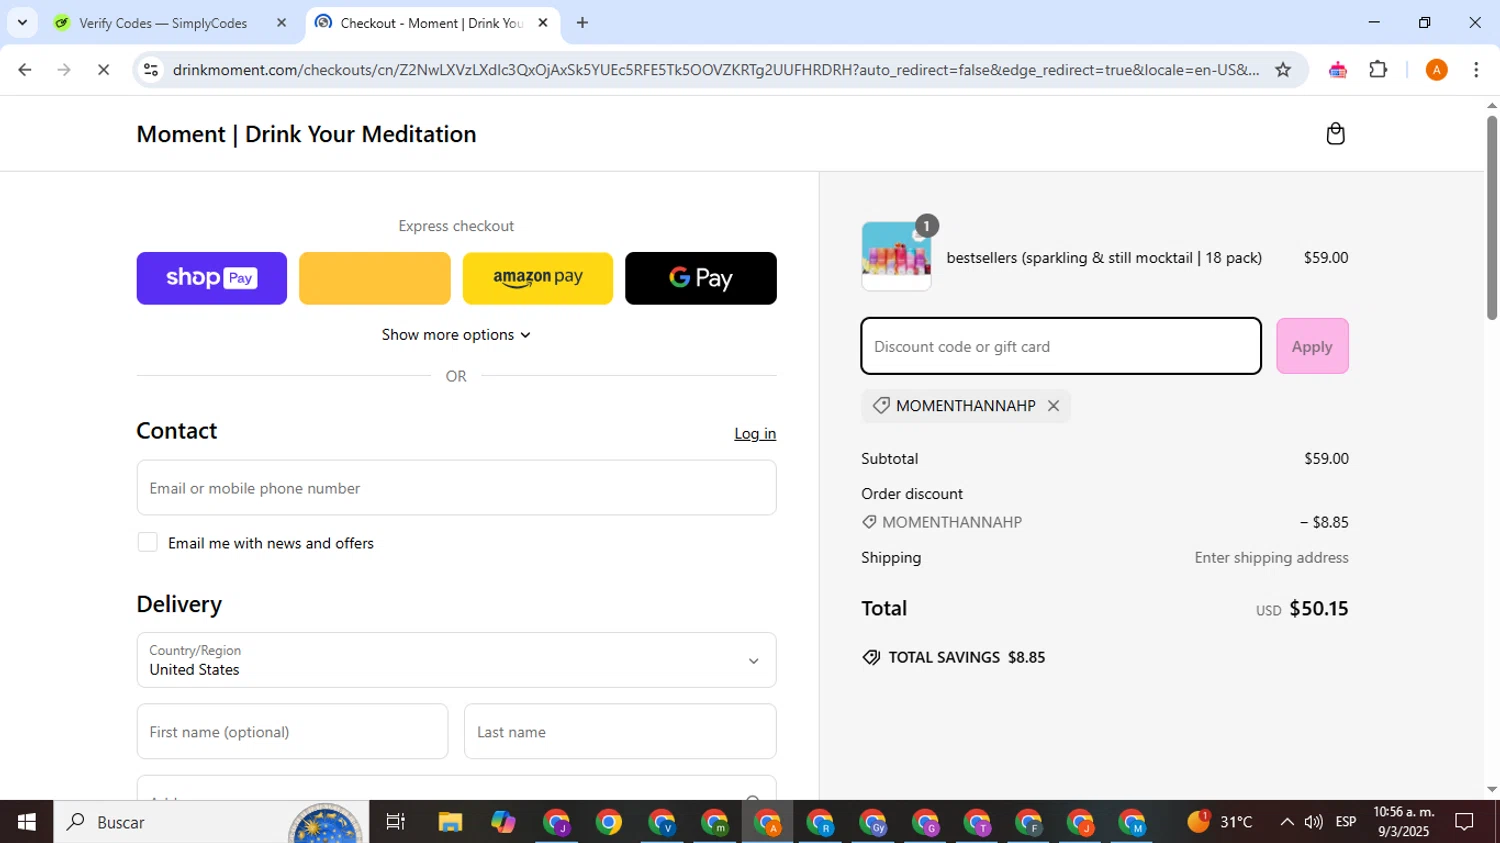The height and width of the screenshot is (843, 1500).
Task: Remove MOMENTHANNAHP discount code tag
Action: [x=1053, y=406]
